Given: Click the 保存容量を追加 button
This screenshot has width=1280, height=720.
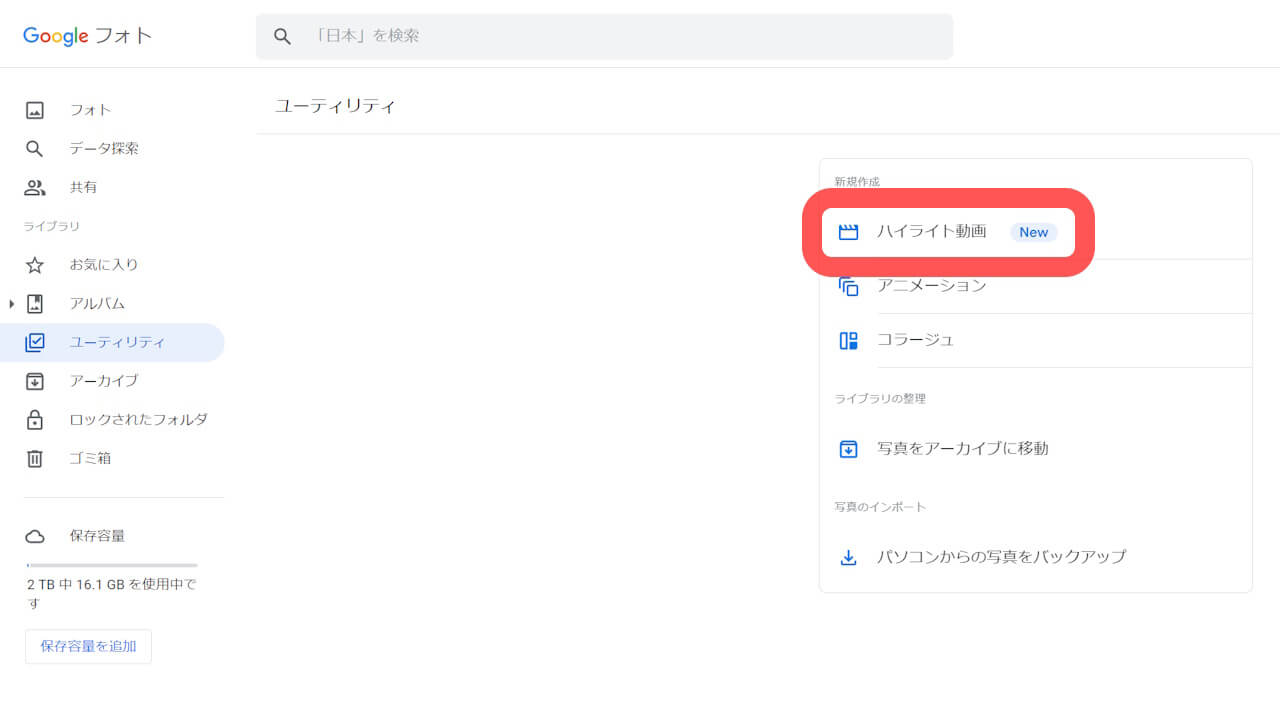Looking at the screenshot, I should pos(88,646).
